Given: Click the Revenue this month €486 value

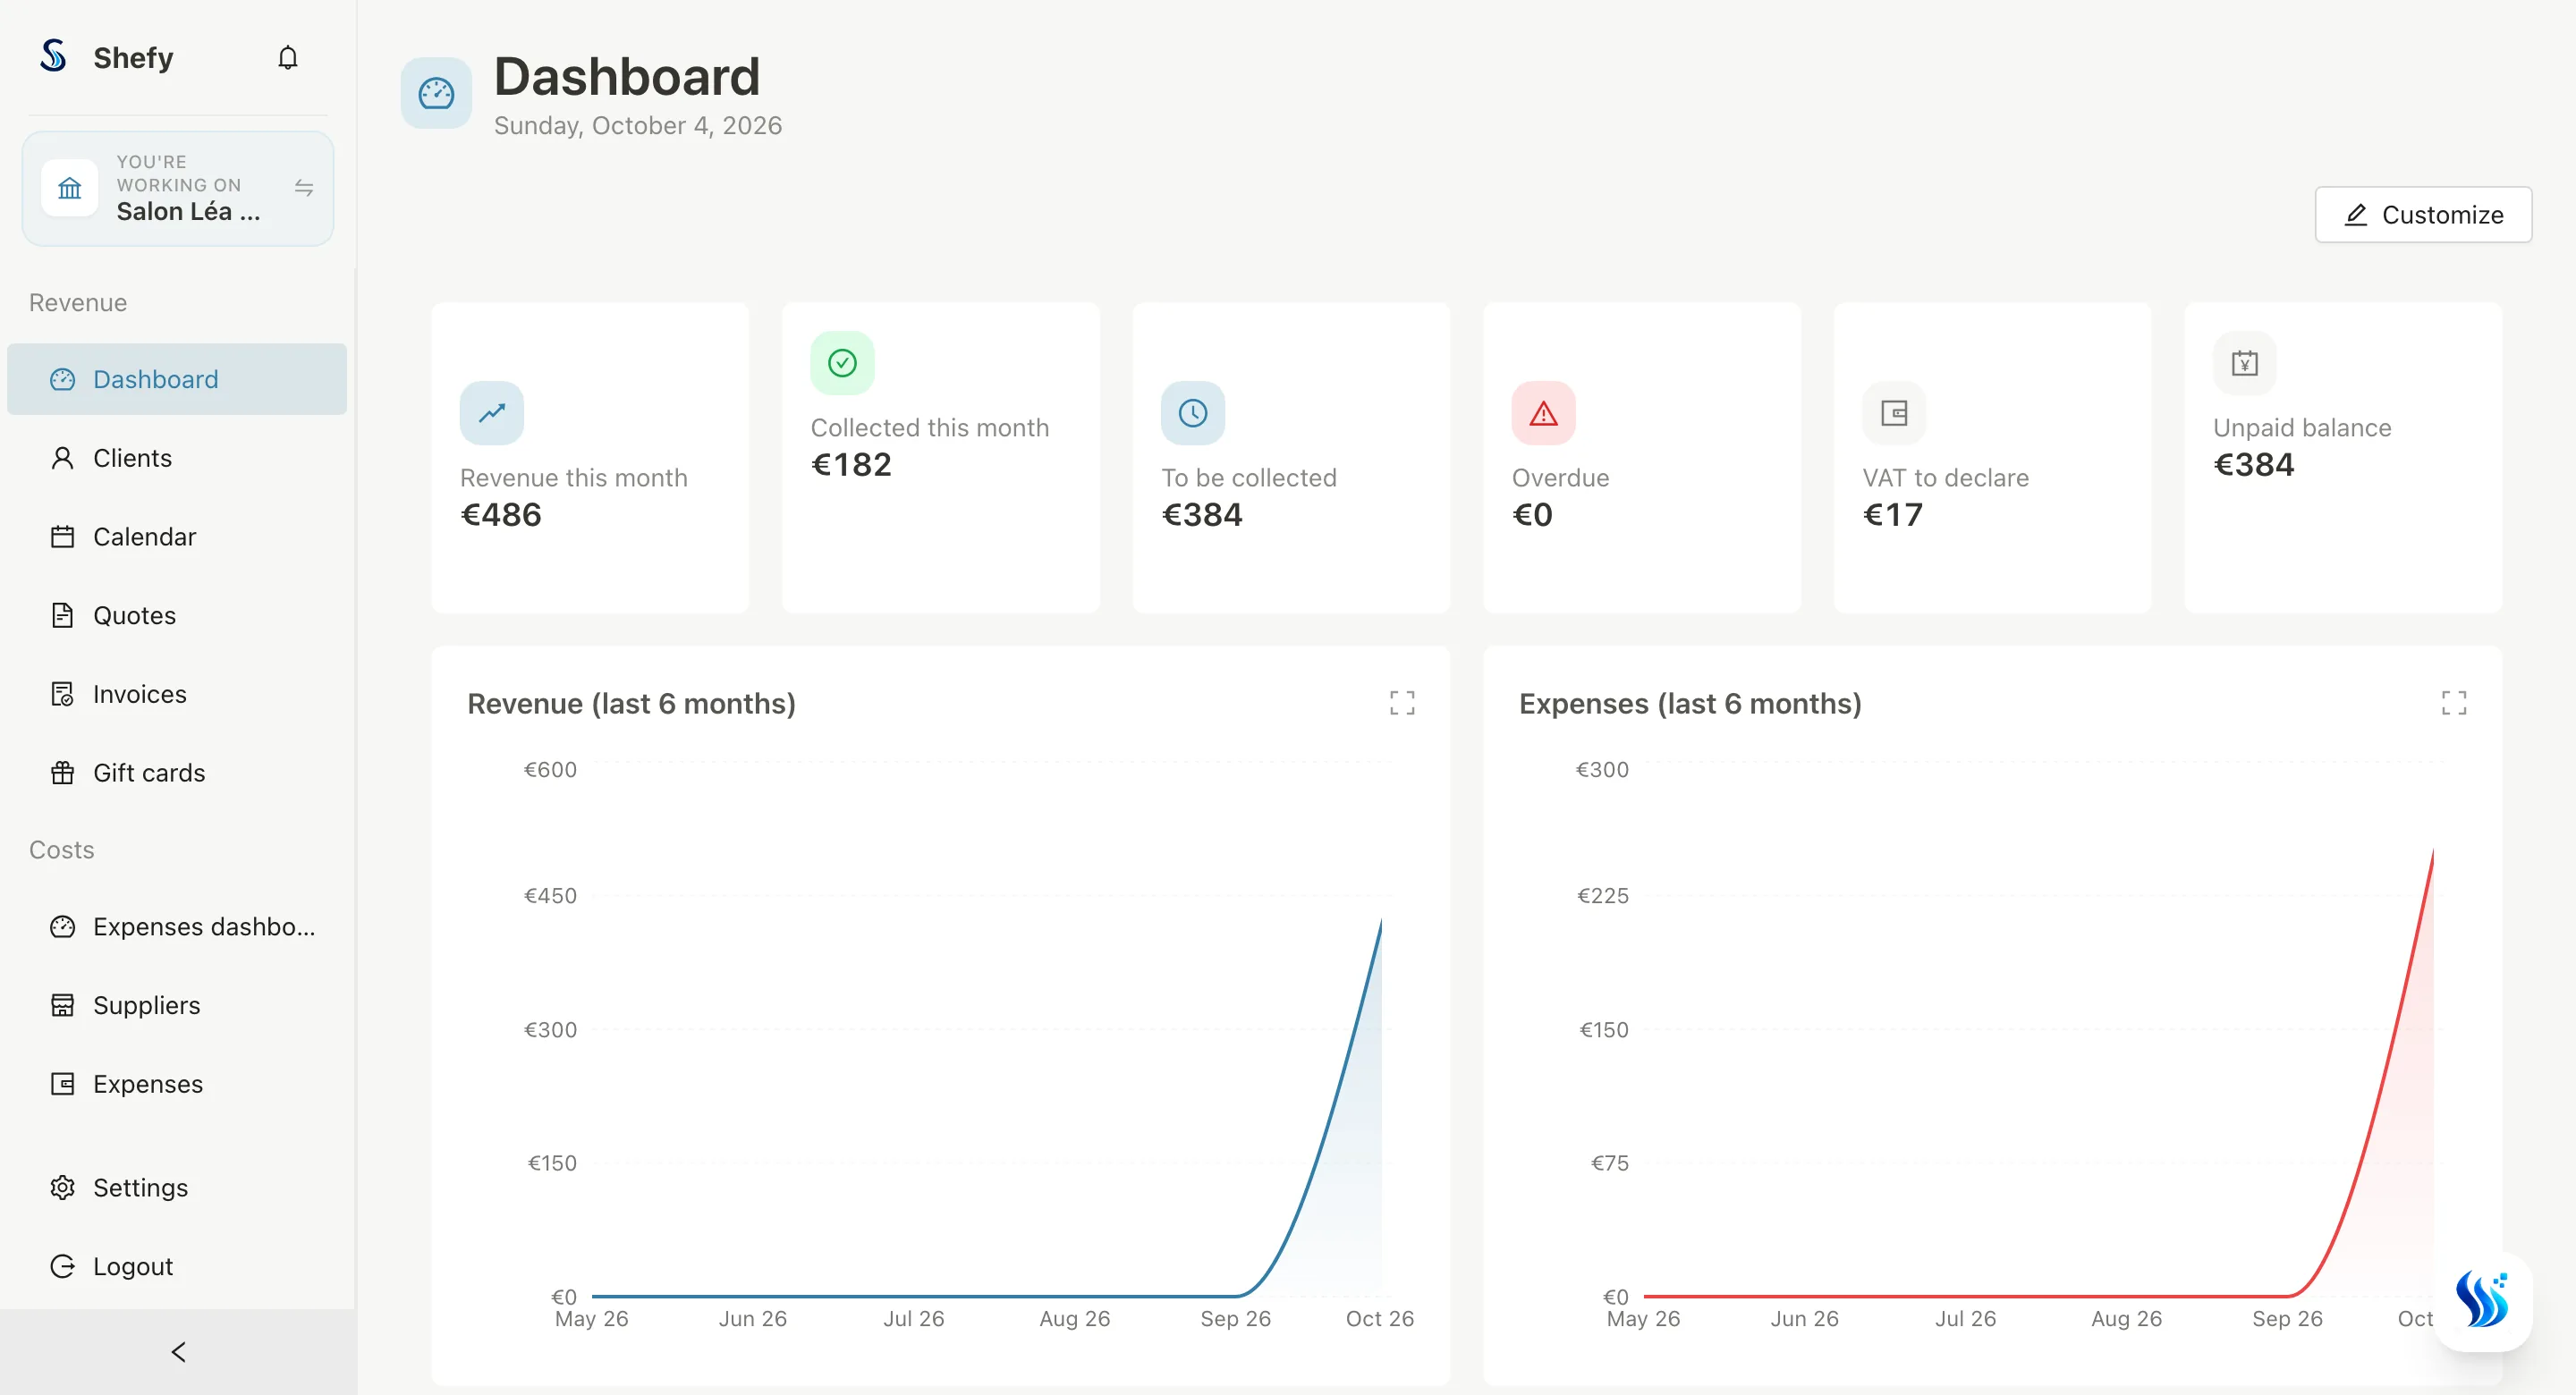Looking at the screenshot, I should point(501,515).
